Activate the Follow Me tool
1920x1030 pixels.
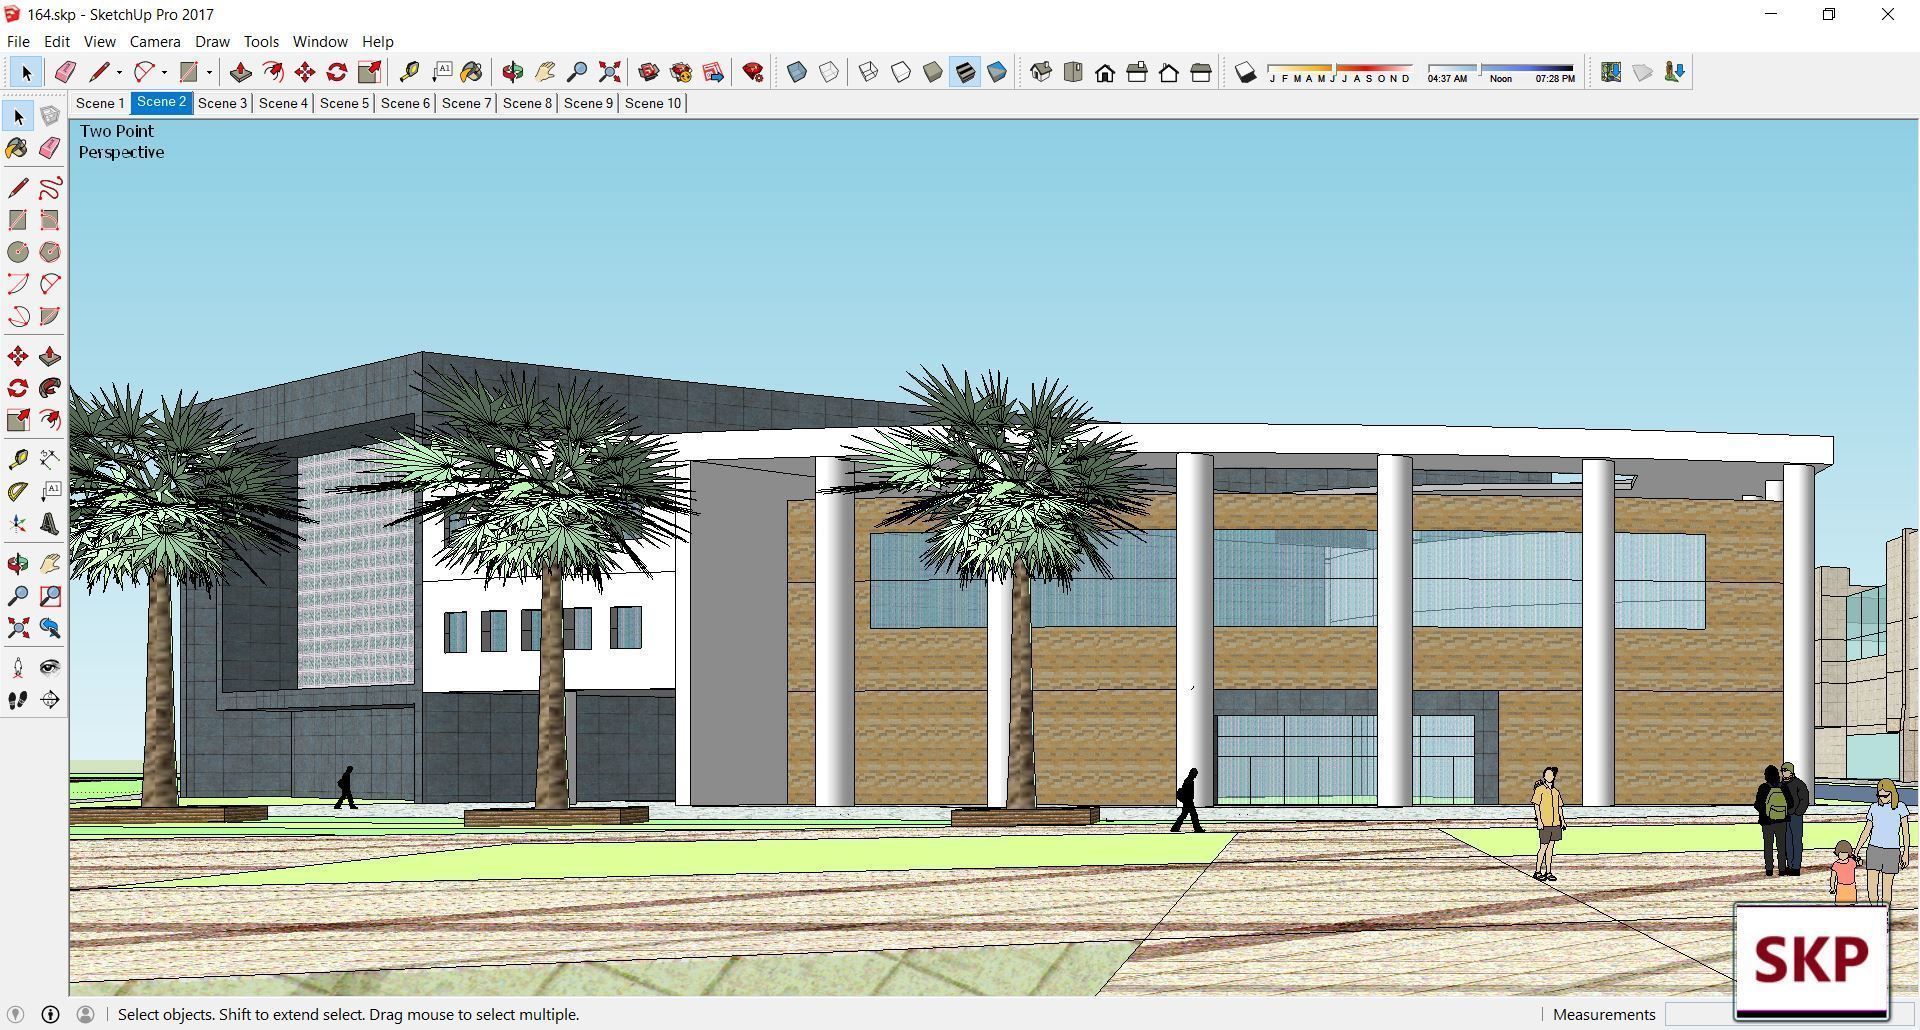point(50,388)
